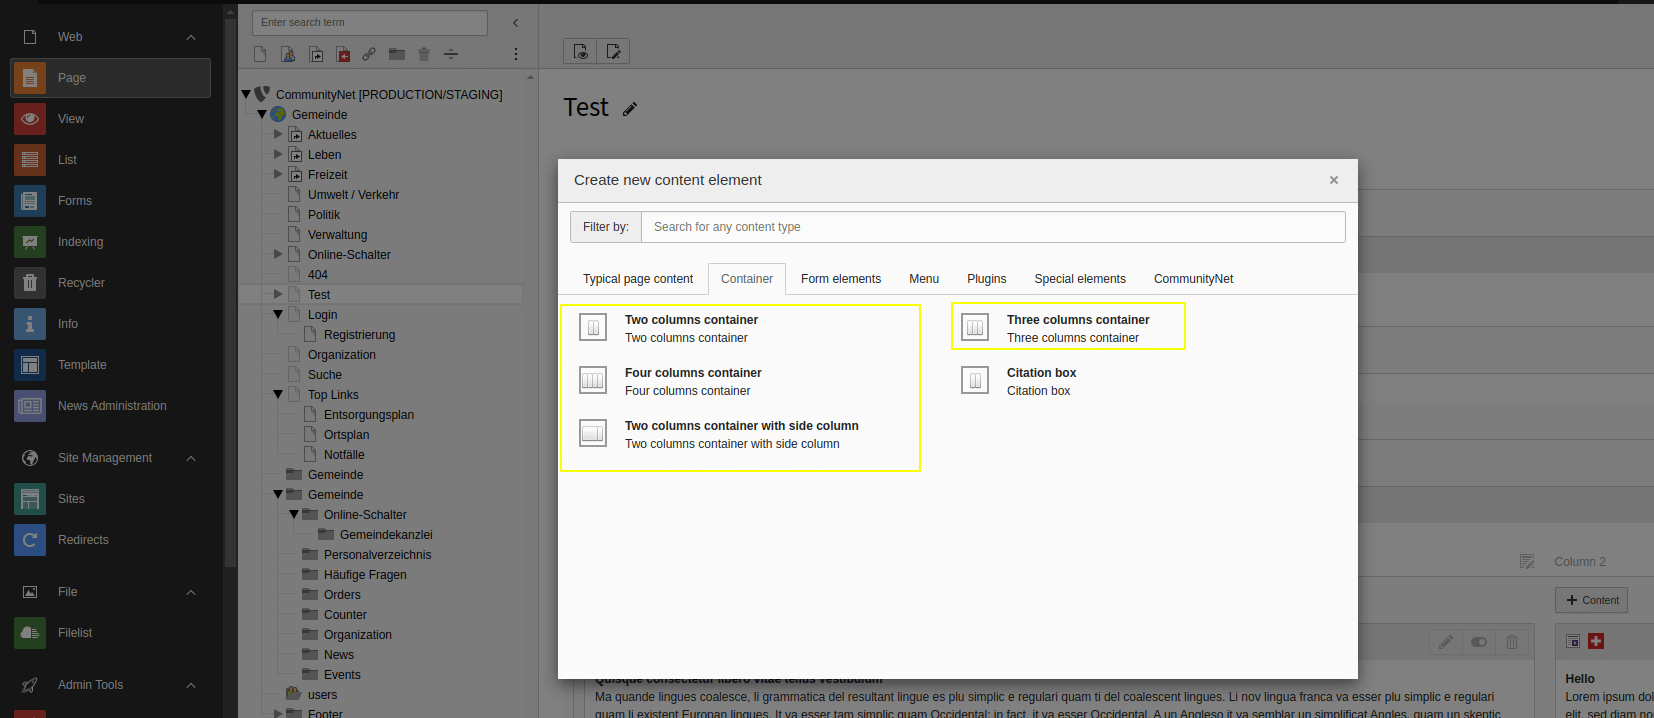
Task: Switch to Typical page content tab
Action: (638, 279)
